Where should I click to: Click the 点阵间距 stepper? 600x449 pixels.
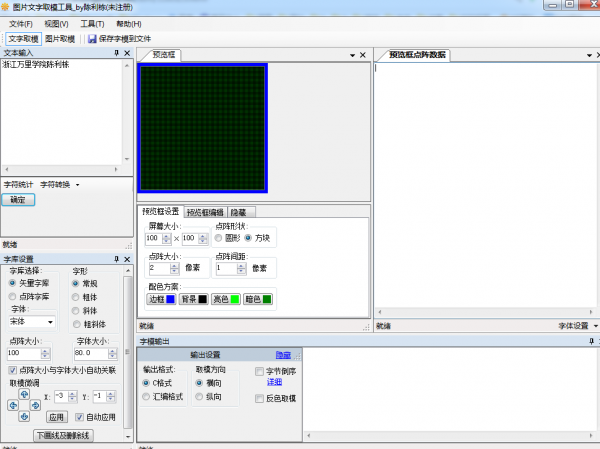(x=241, y=268)
